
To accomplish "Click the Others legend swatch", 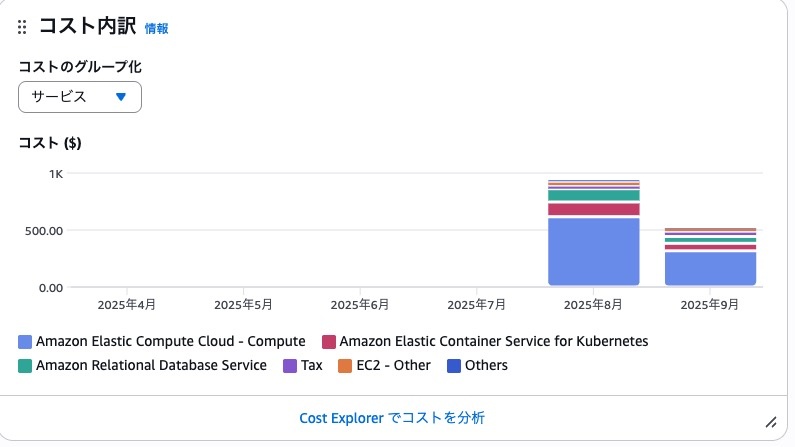I will 454,366.
